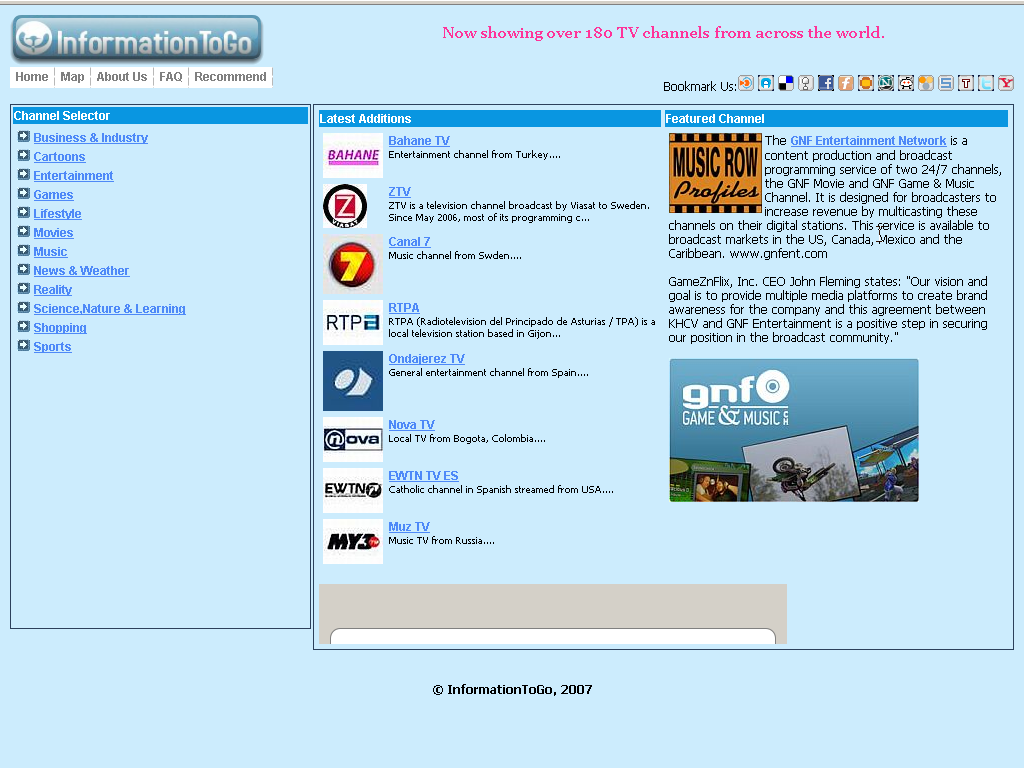Open the Map menu item
The width and height of the screenshot is (1024, 768).
72,77
